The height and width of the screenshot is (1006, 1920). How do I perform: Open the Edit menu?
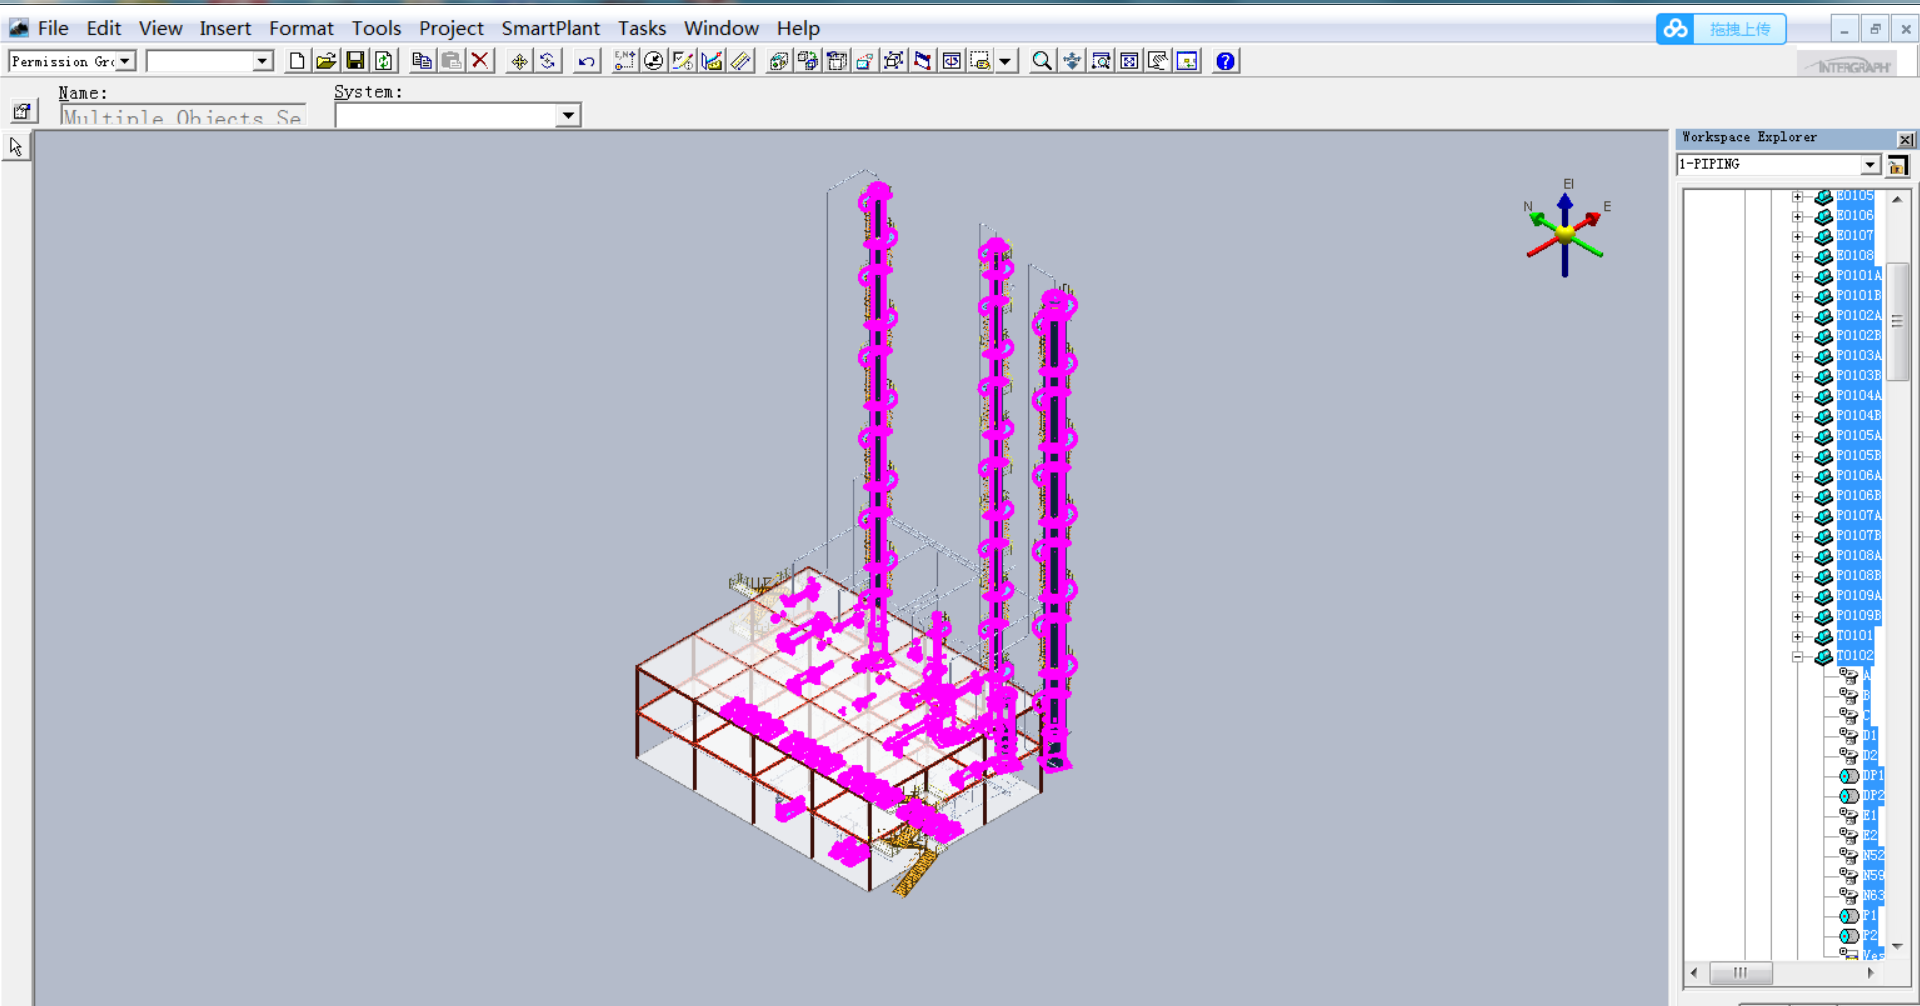click(x=104, y=28)
